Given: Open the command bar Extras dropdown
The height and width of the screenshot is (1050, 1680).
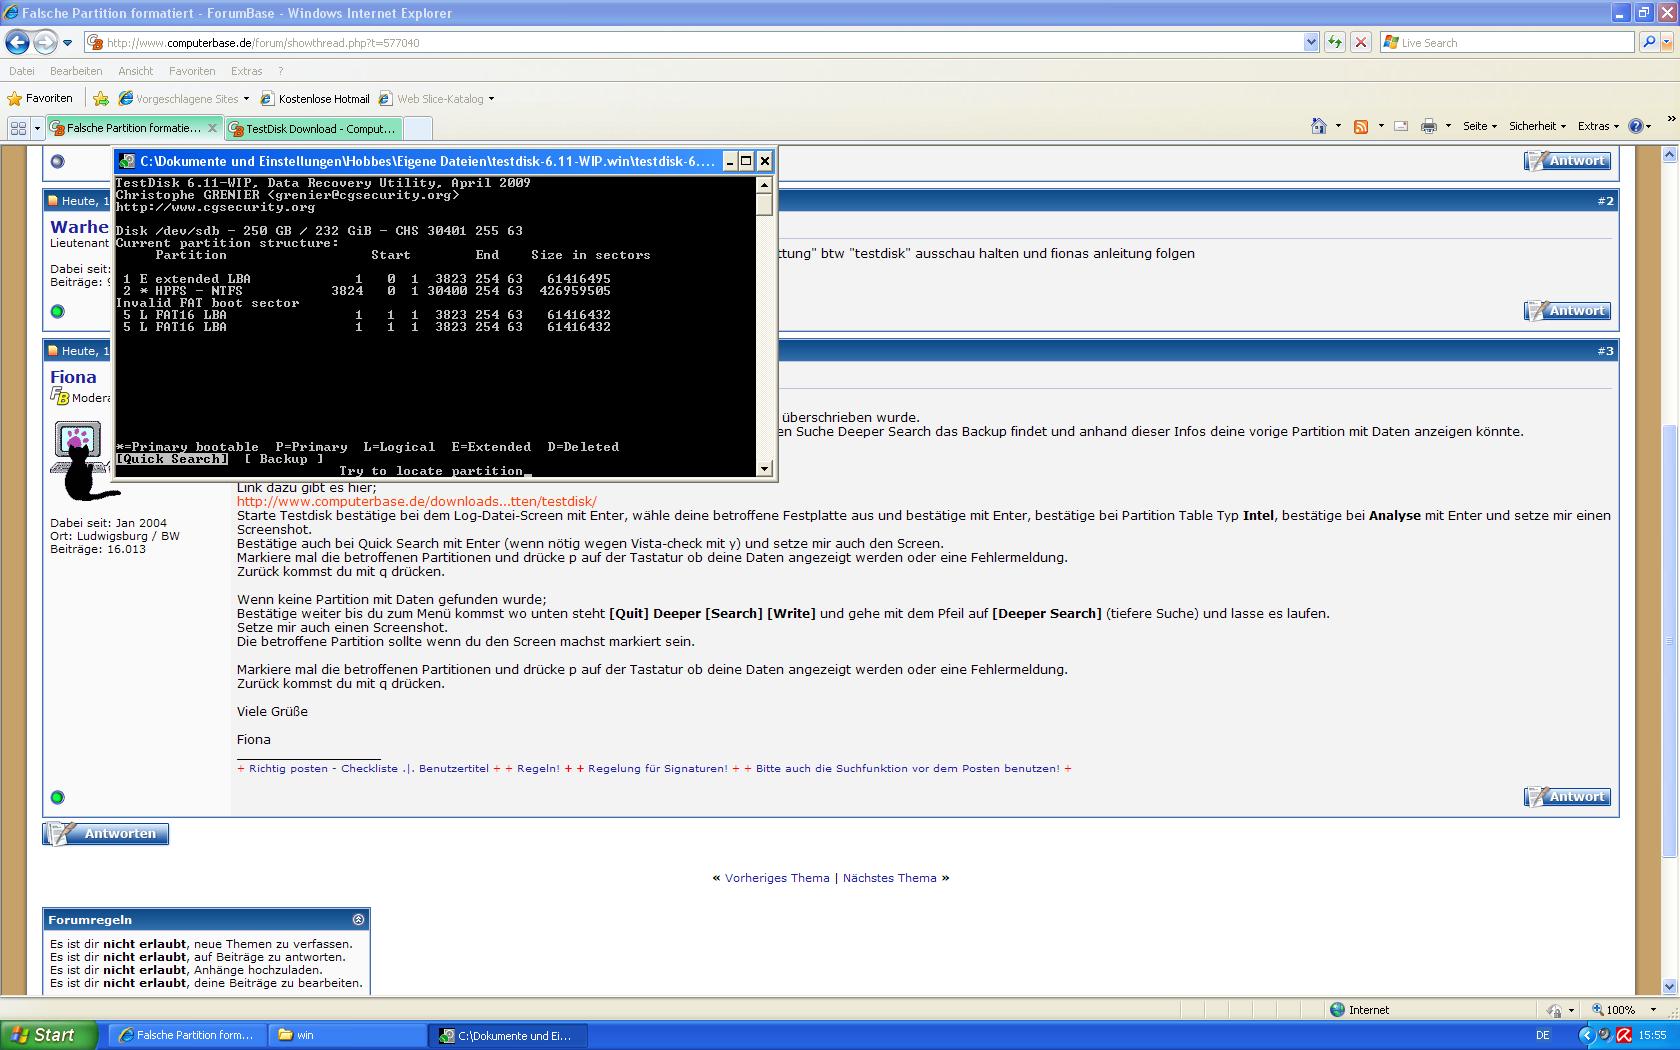Looking at the screenshot, I should (1598, 126).
